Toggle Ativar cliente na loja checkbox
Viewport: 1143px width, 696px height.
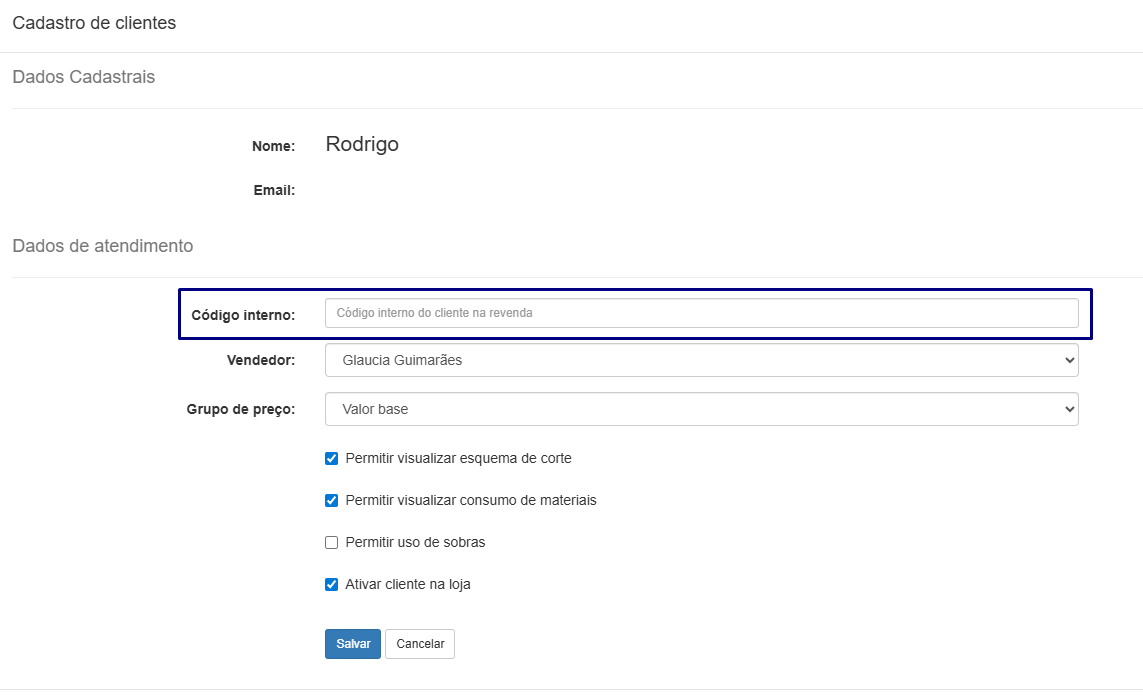[332, 585]
